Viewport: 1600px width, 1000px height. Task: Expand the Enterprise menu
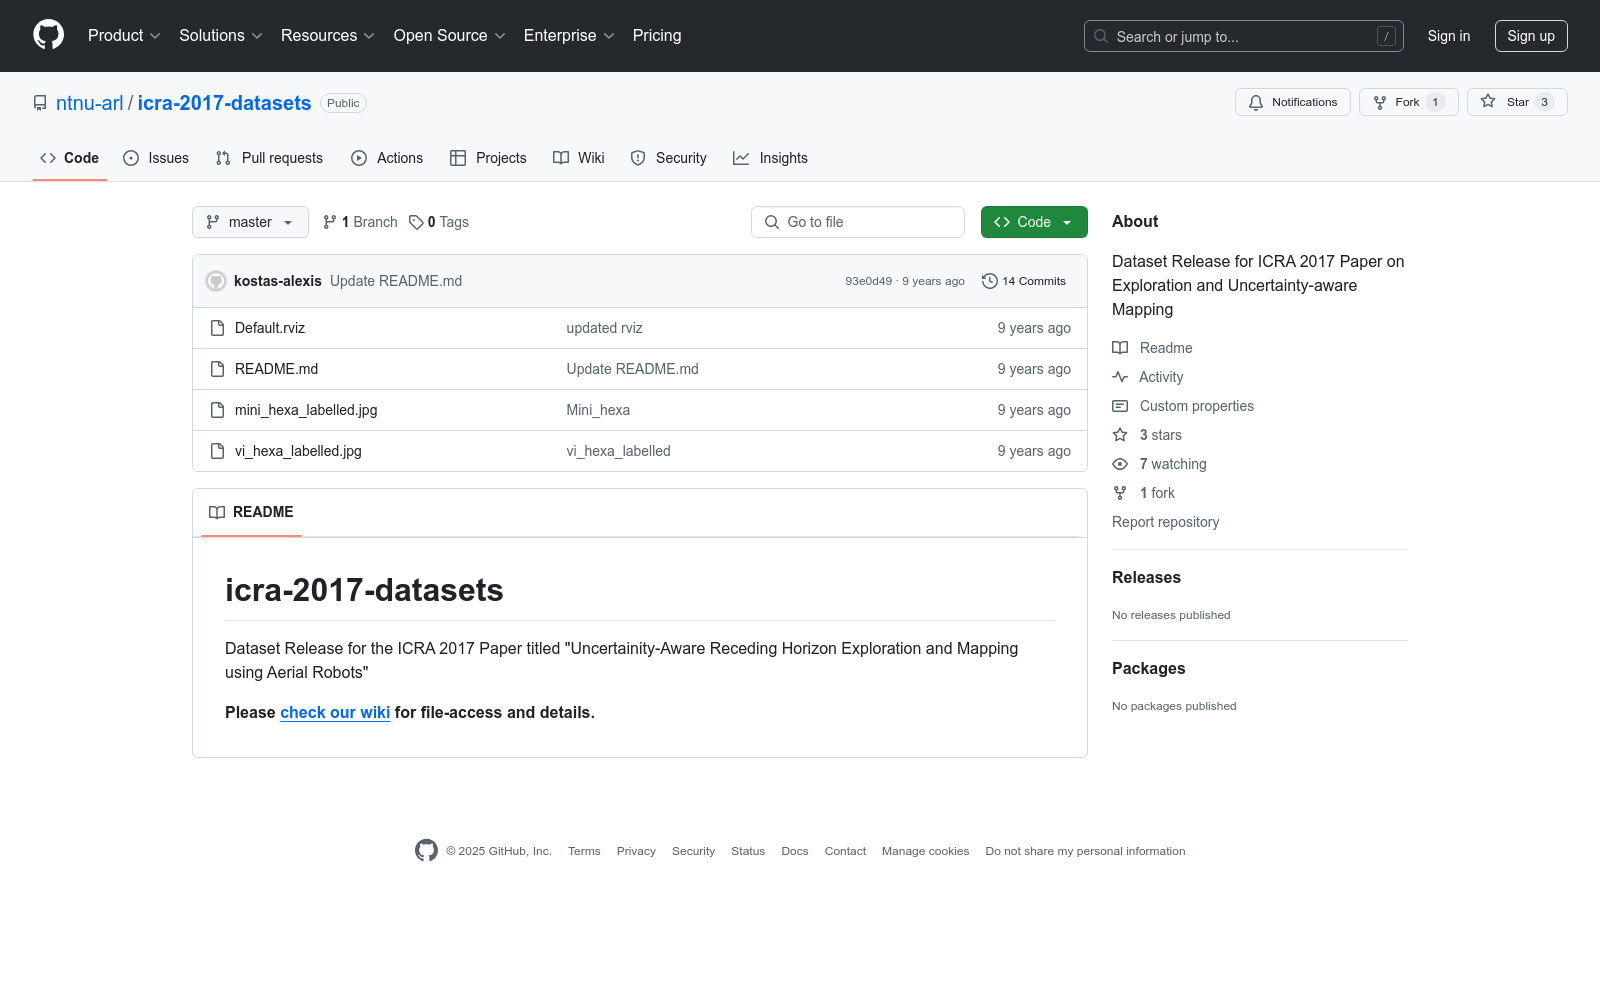(569, 35)
